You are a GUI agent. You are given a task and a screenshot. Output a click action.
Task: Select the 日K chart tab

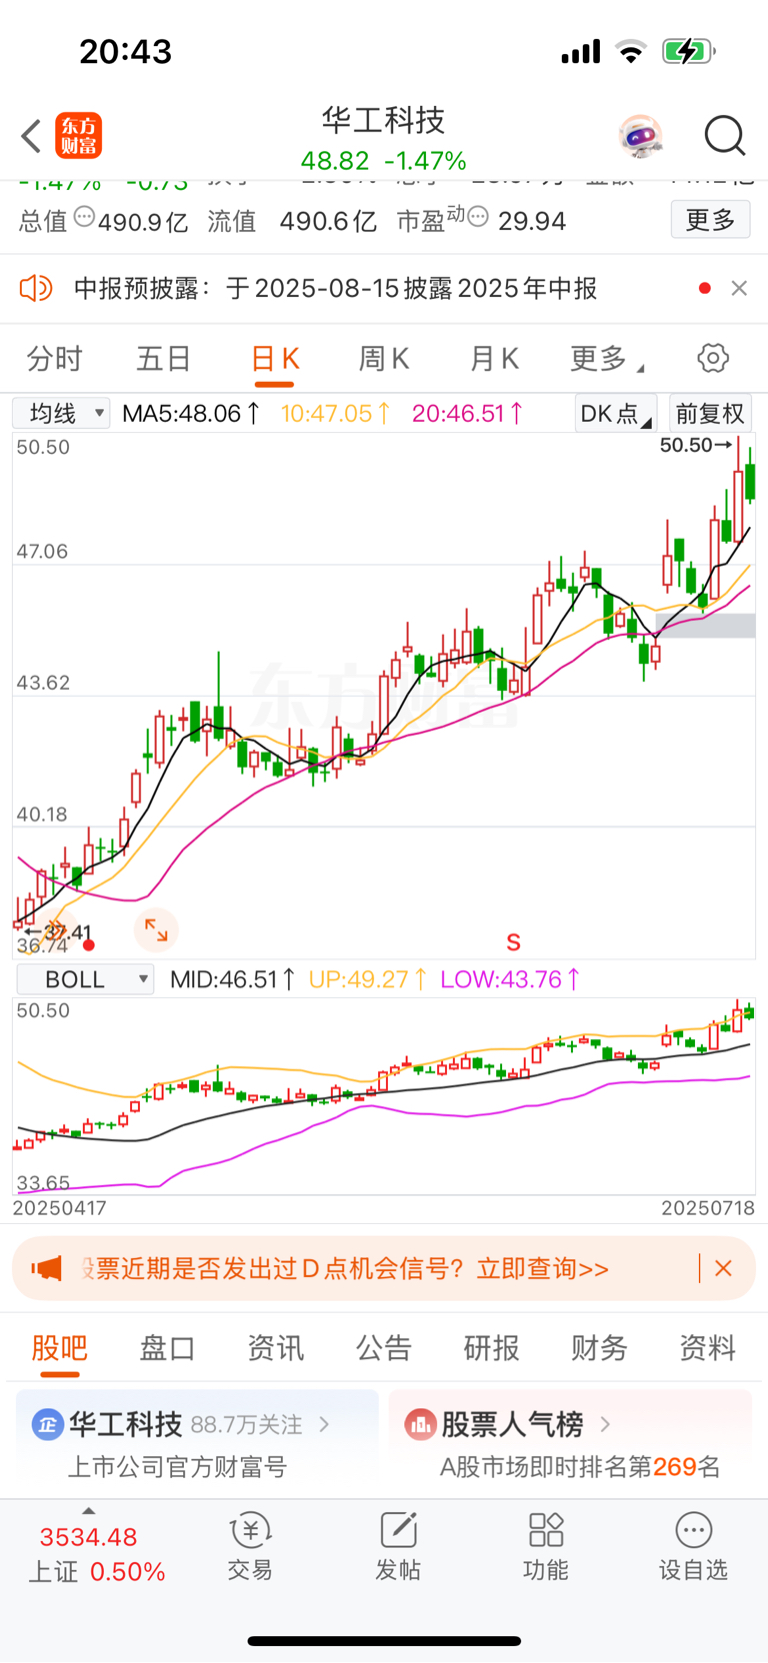pos(275,358)
